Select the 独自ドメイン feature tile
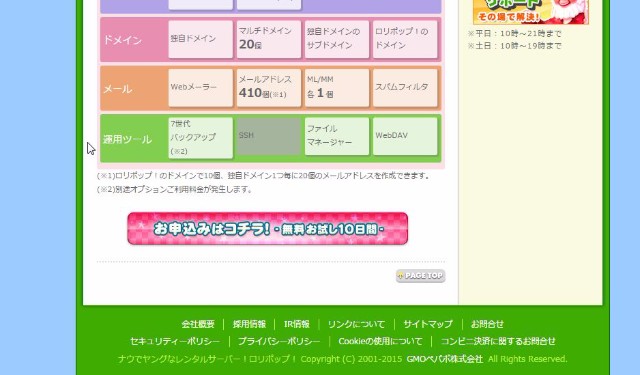Screen dimensions: 640x375 coord(200,39)
